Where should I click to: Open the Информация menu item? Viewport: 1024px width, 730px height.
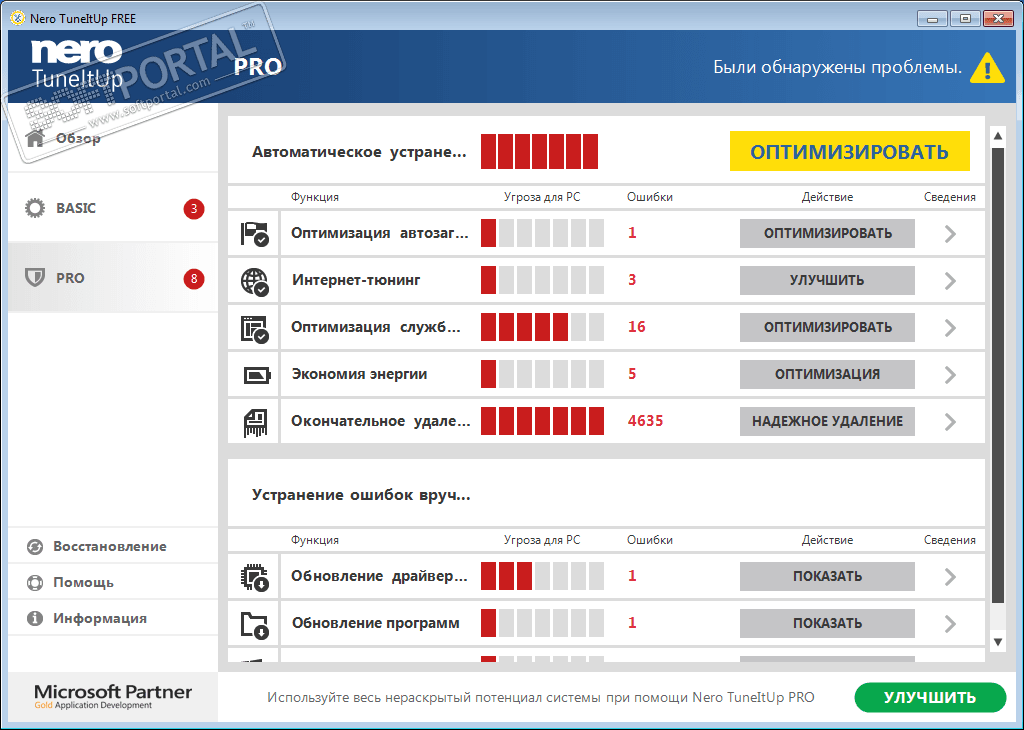pos(113,618)
